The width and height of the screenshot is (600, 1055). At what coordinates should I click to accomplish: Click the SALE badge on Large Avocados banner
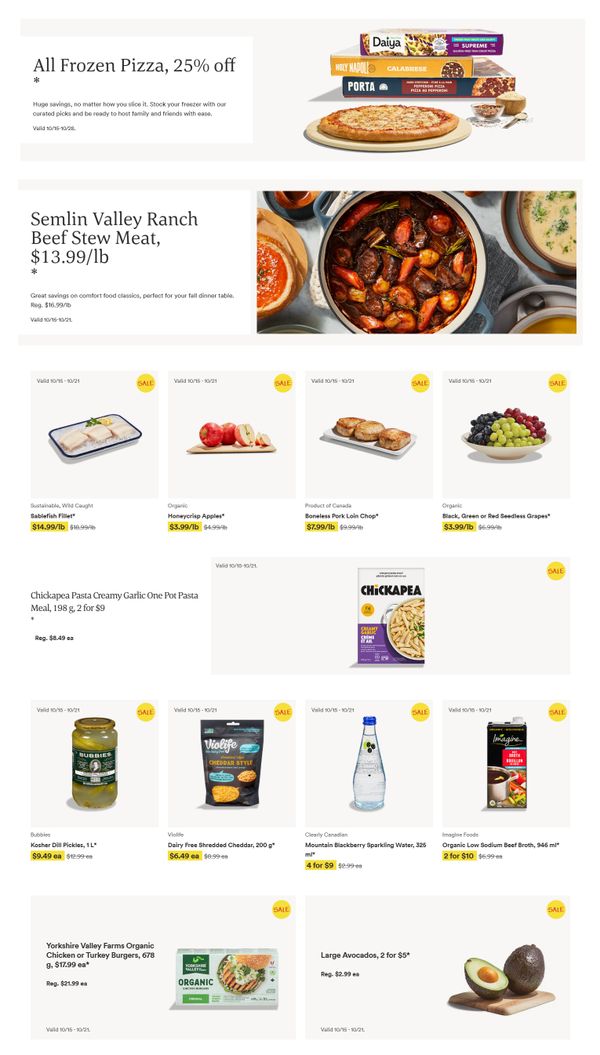tap(556, 909)
